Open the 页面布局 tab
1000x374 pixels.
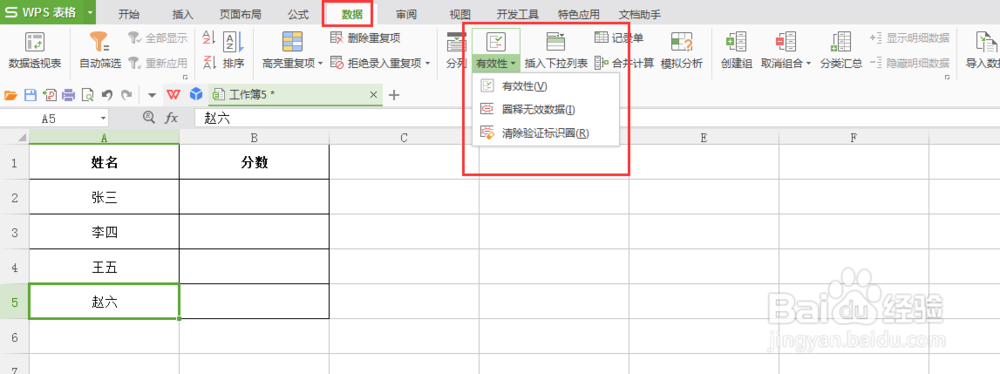click(240, 14)
